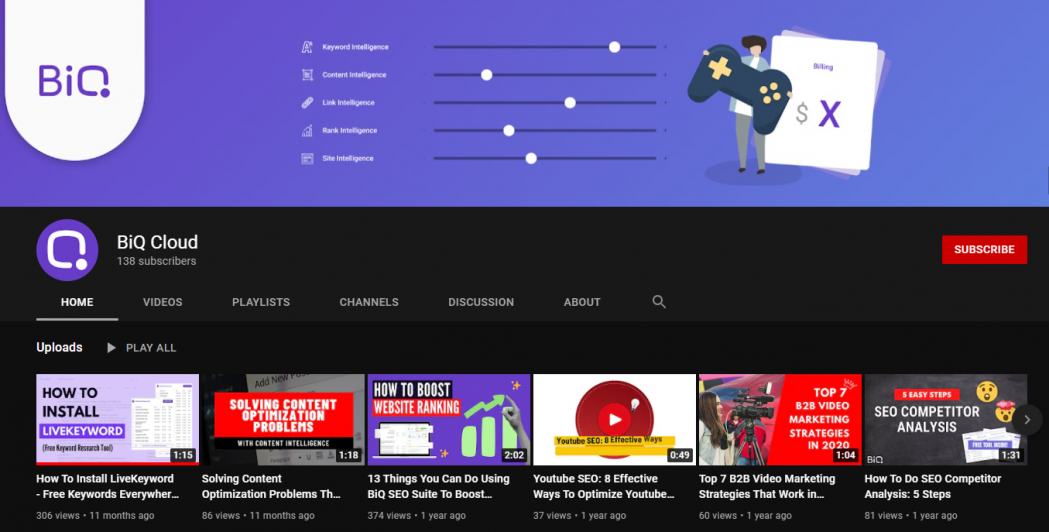Image resolution: width=1049 pixels, height=532 pixels.
Task: Click the Link Intelligence slider handle
Action: pyautogui.click(x=569, y=102)
